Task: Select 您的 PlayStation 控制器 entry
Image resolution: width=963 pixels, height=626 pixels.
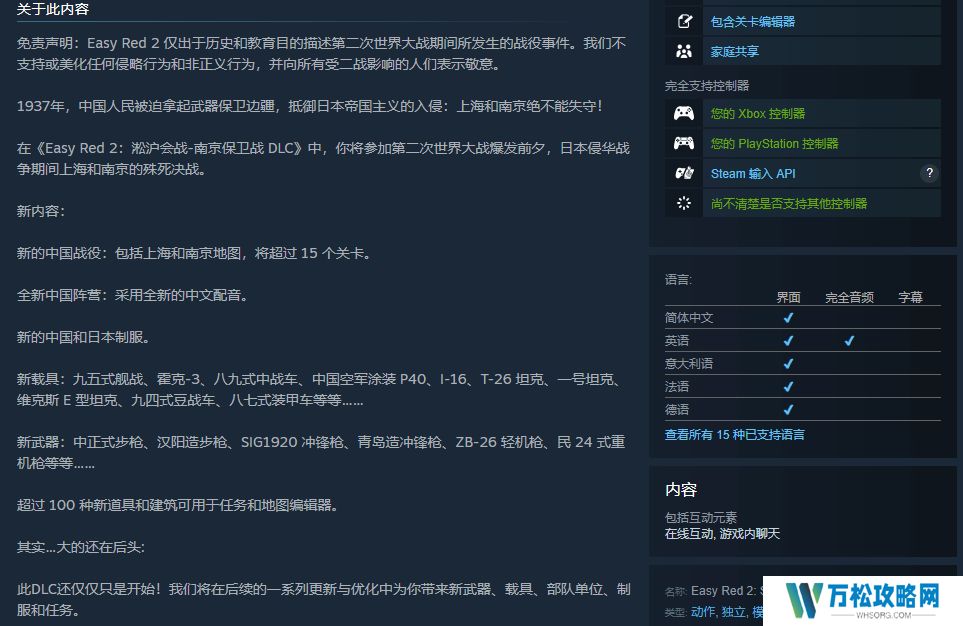Action: click(x=774, y=144)
